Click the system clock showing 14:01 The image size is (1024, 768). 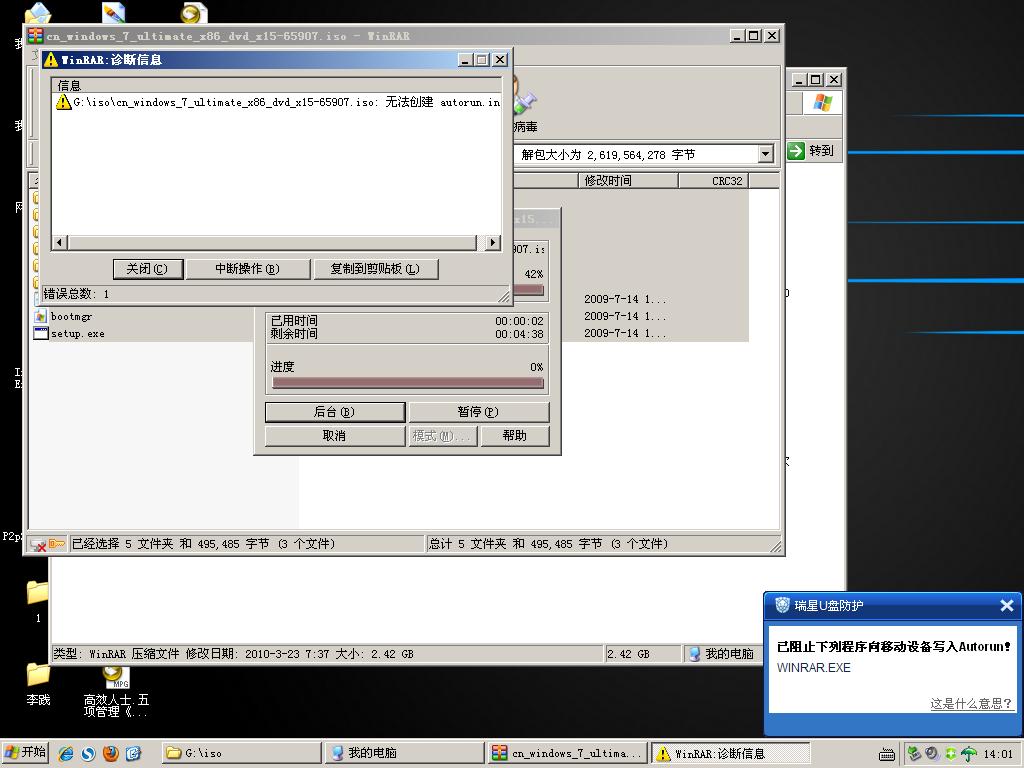point(998,754)
